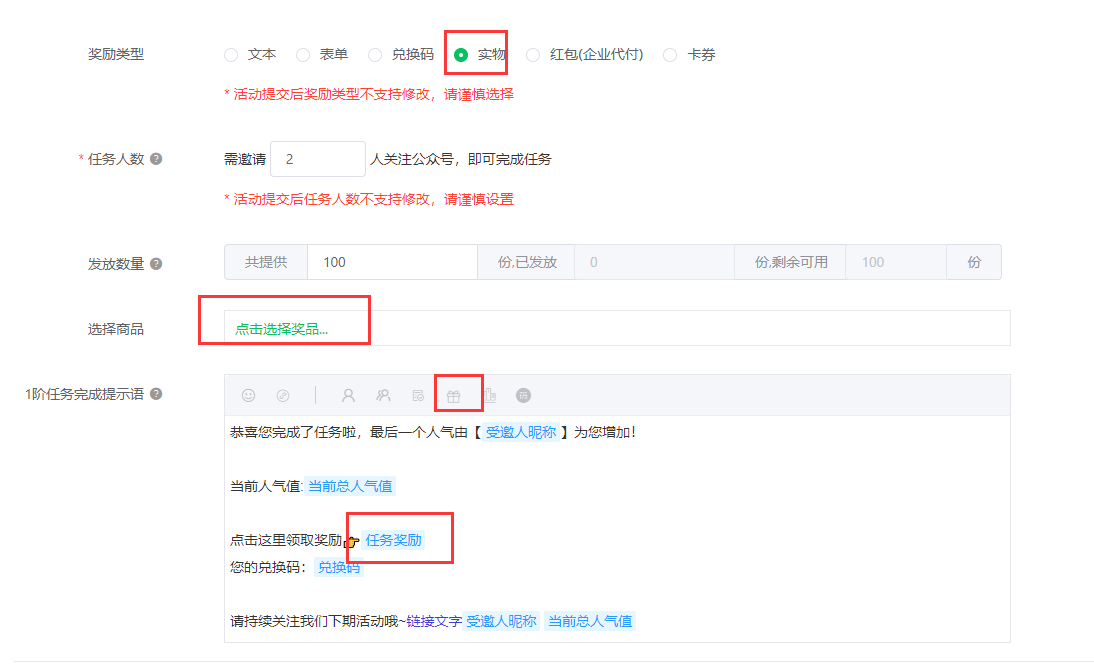Click the two-people icon in the editor toolbar

(383, 395)
